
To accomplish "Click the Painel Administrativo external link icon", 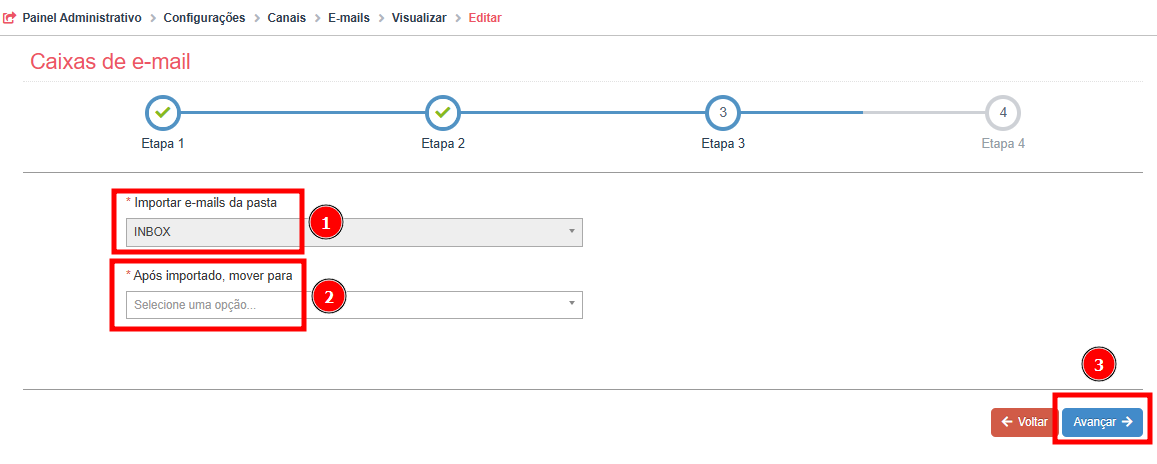I will click(x=10, y=18).
